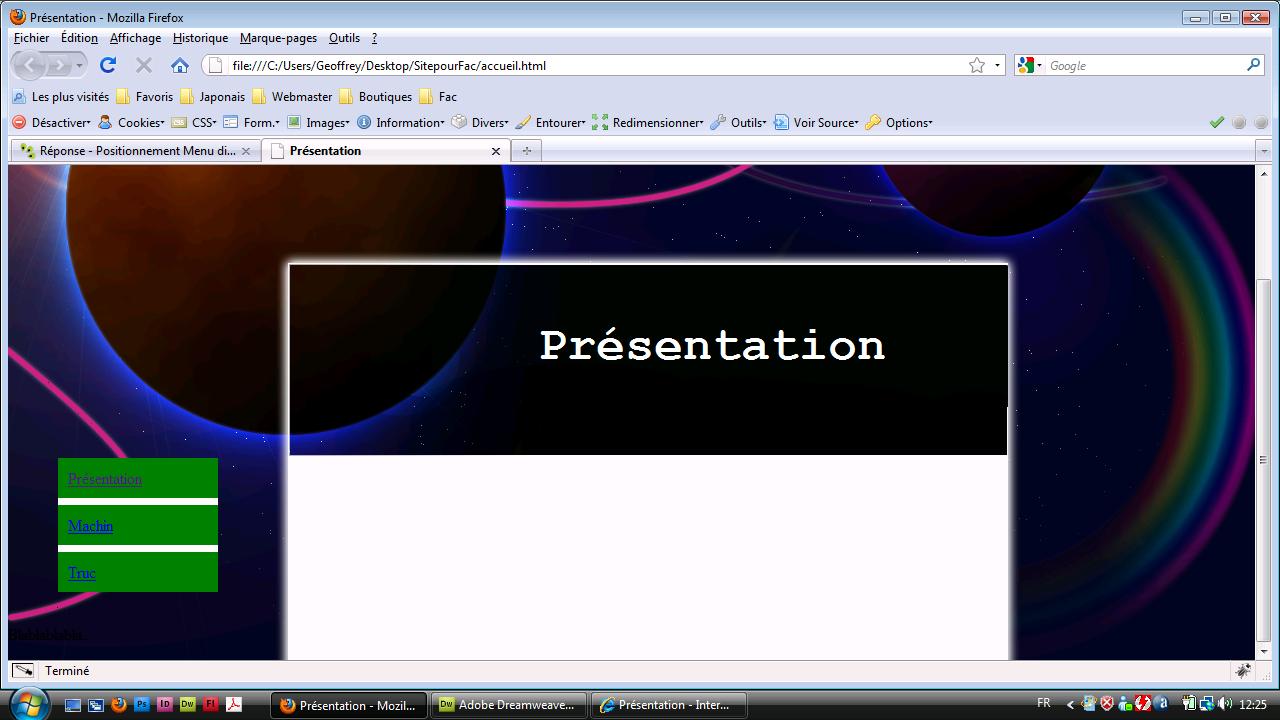
Task: Launch Flash from quick launch
Action: coord(211,704)
